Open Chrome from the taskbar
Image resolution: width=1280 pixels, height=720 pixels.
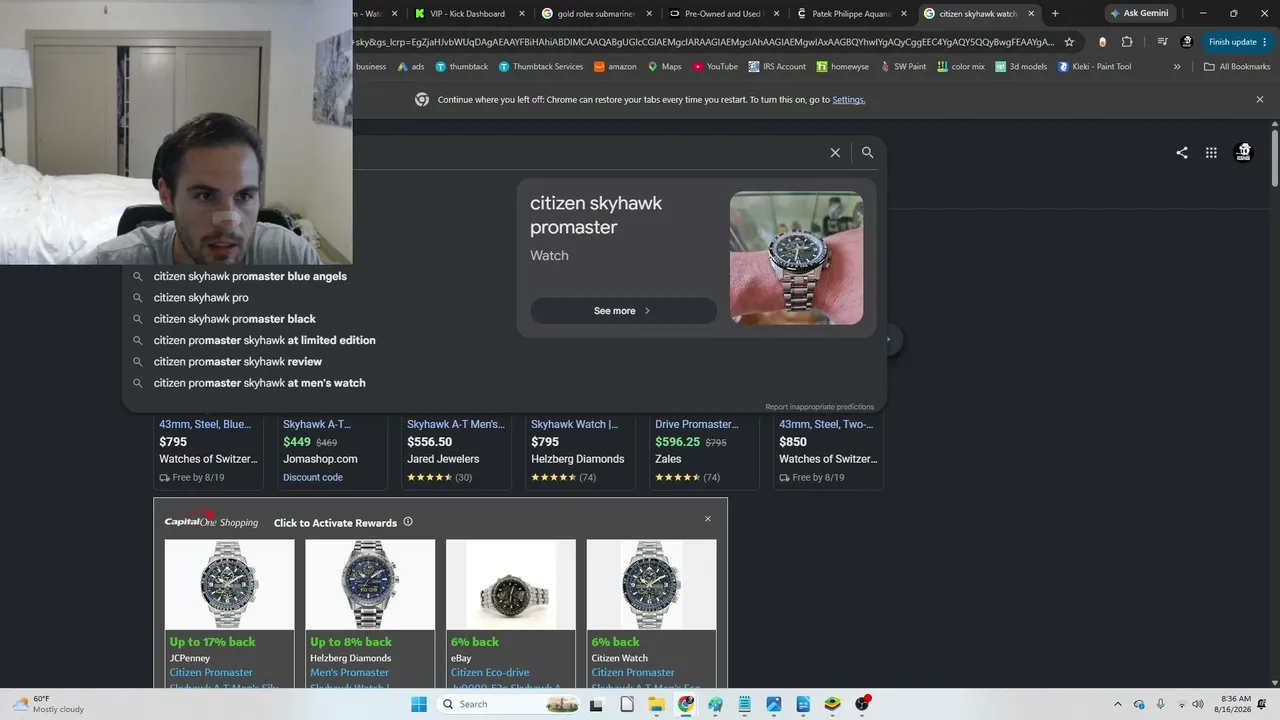click(686, 704)
